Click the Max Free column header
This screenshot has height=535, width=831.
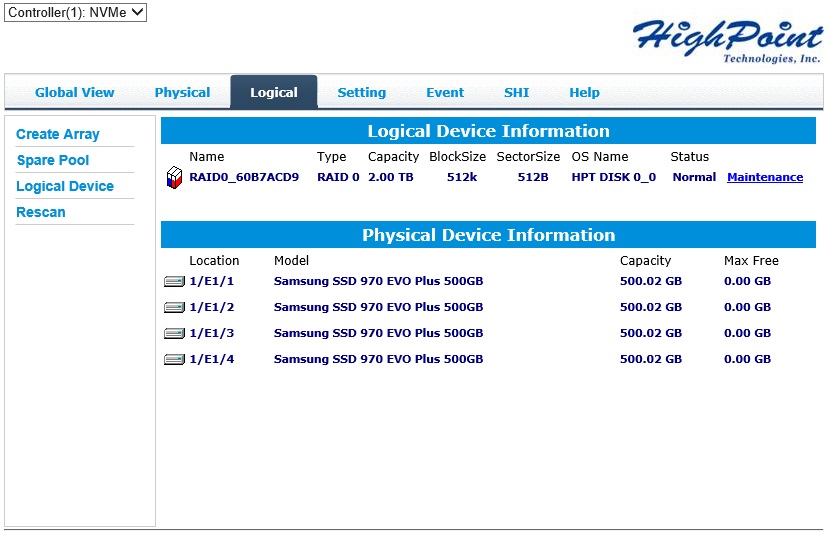coord(751,260)
